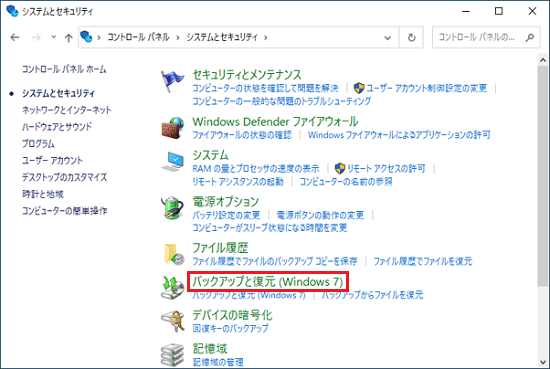The height and width of the screenshot is (369, 550).
Task: Click 電源ボタンの動作の変更 link
Action: tap(320, 215)
